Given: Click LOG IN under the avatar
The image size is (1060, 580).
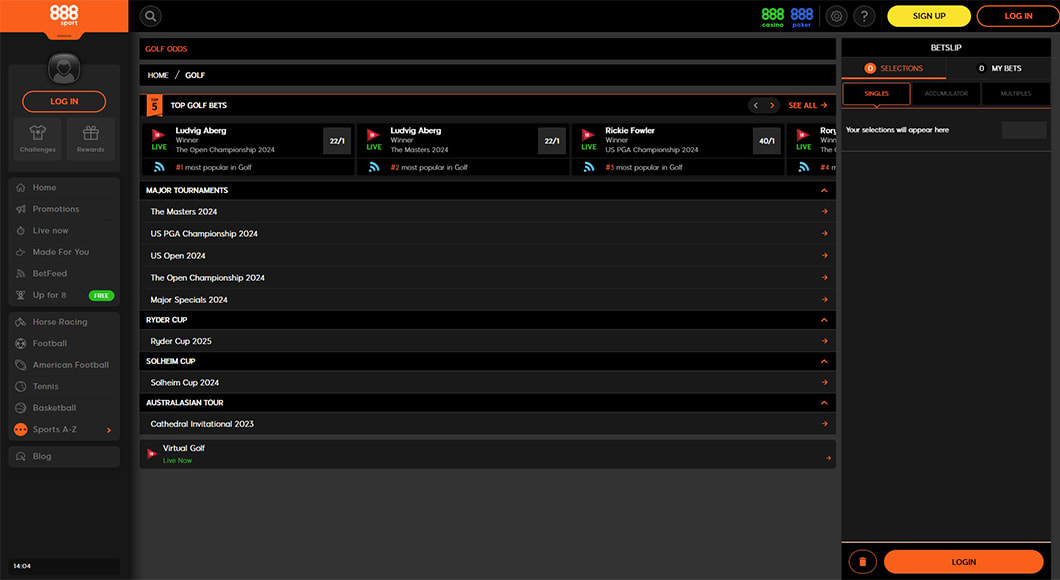Looking at the screenshot, I should tap(64, 101).
